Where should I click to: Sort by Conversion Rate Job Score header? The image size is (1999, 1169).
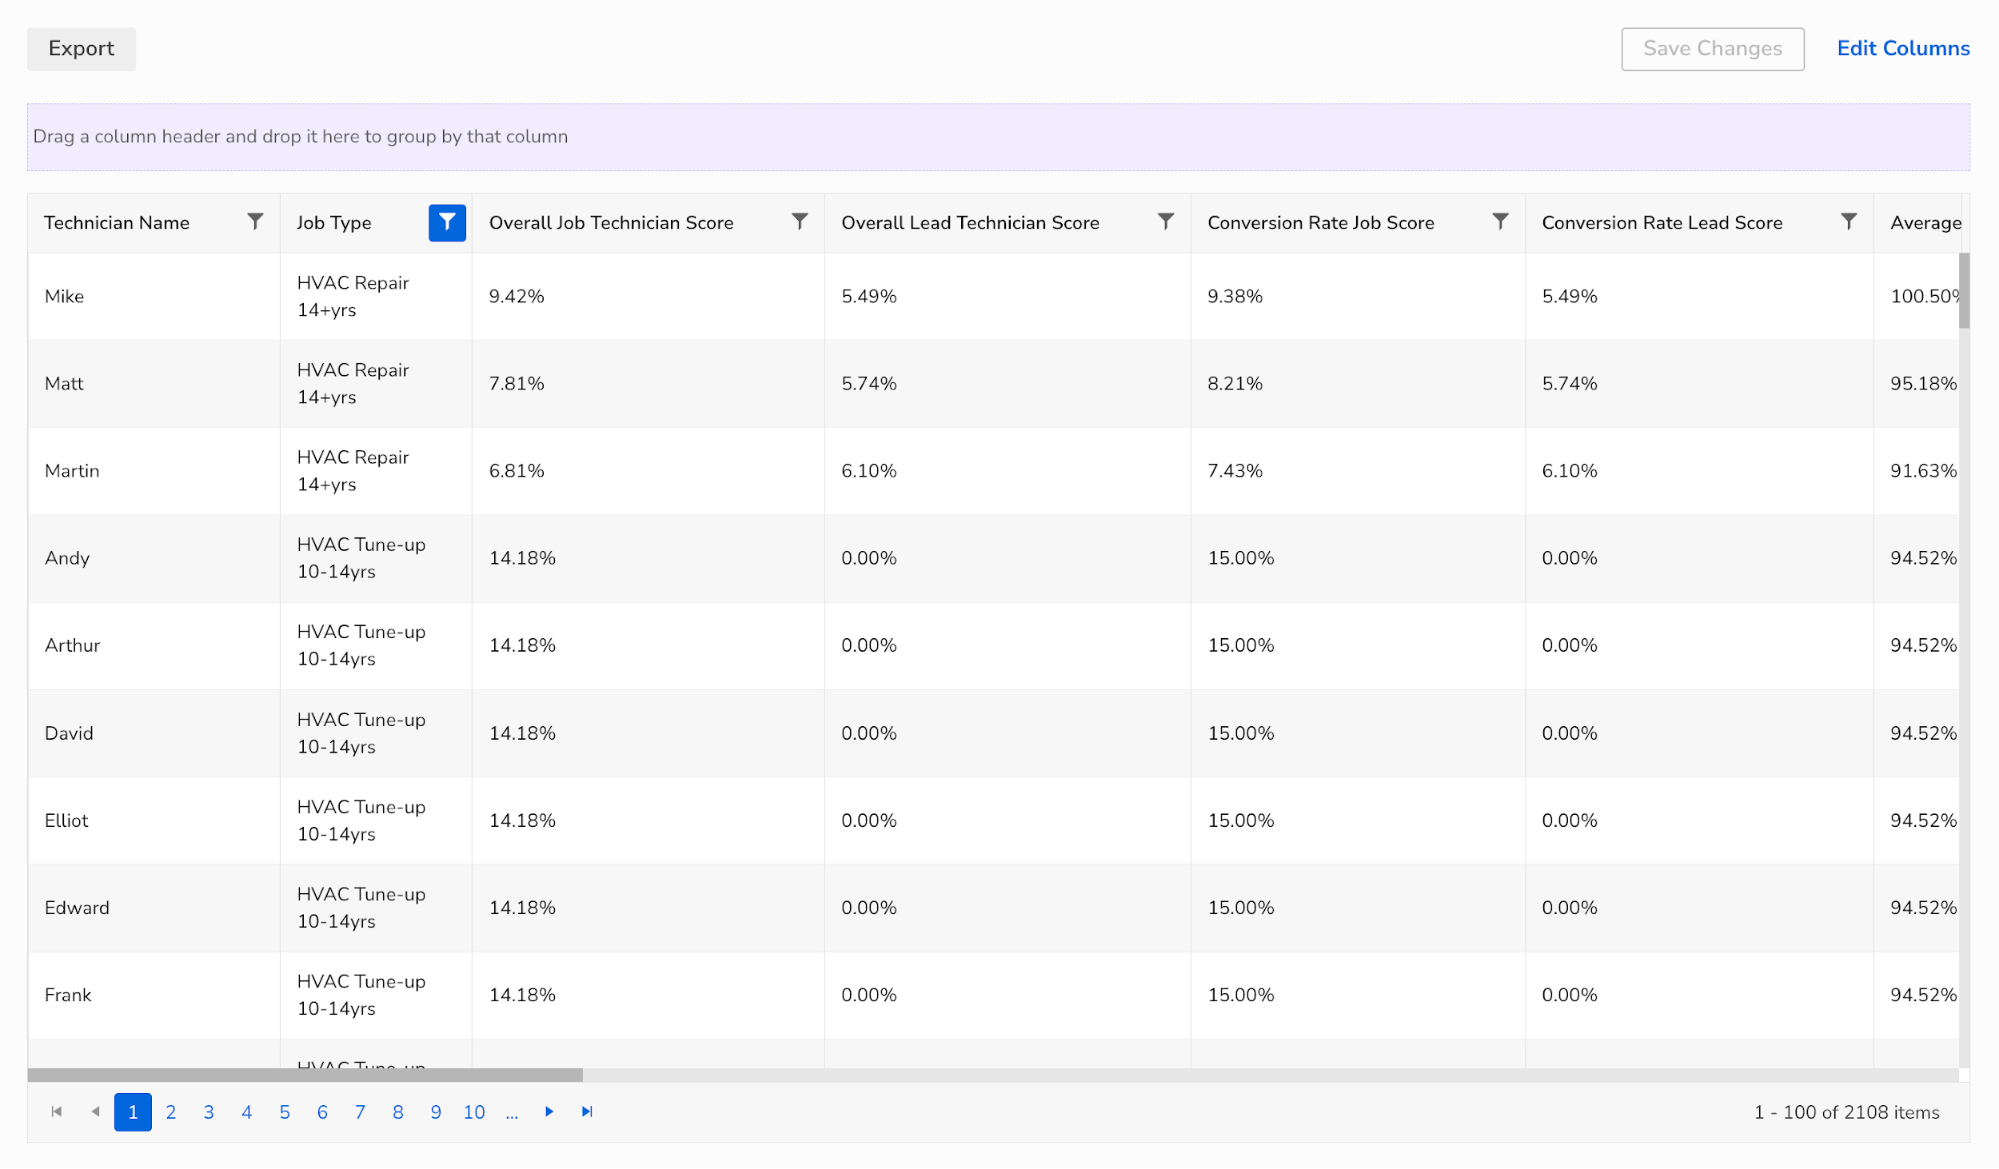point(1320,223)
